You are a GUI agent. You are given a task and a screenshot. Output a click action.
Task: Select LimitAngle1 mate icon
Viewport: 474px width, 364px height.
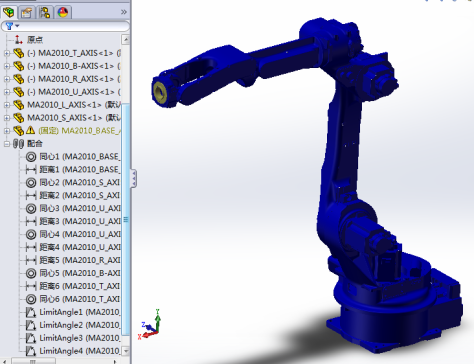pos(31,312)
